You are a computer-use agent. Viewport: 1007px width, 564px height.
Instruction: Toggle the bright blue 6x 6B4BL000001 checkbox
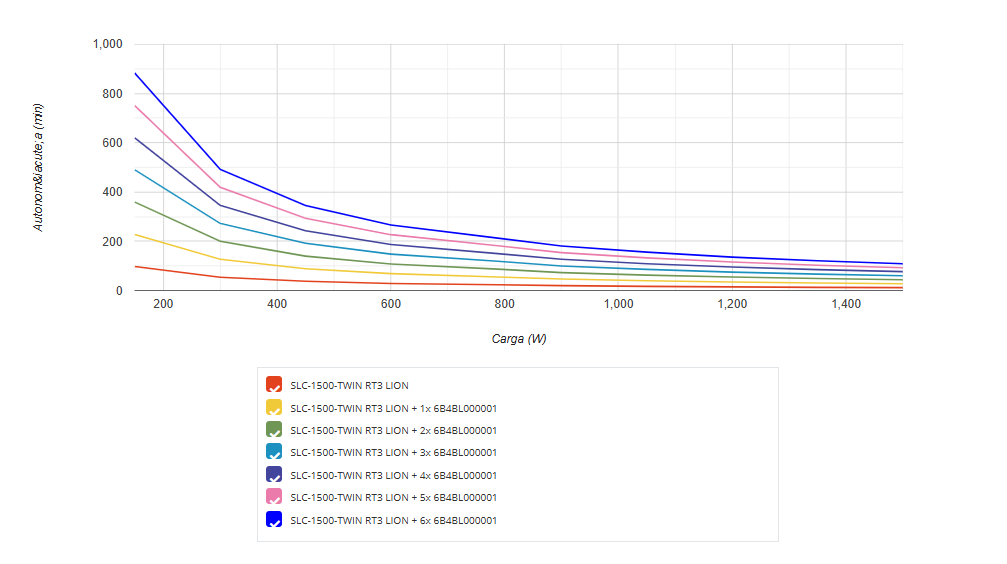[274, 520]
